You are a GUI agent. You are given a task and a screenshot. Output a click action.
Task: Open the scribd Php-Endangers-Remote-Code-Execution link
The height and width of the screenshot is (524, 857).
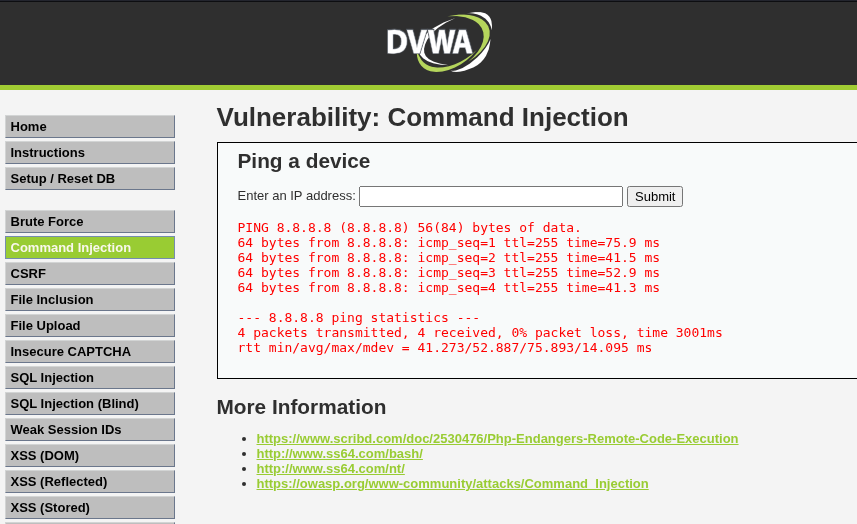(497, 439)
